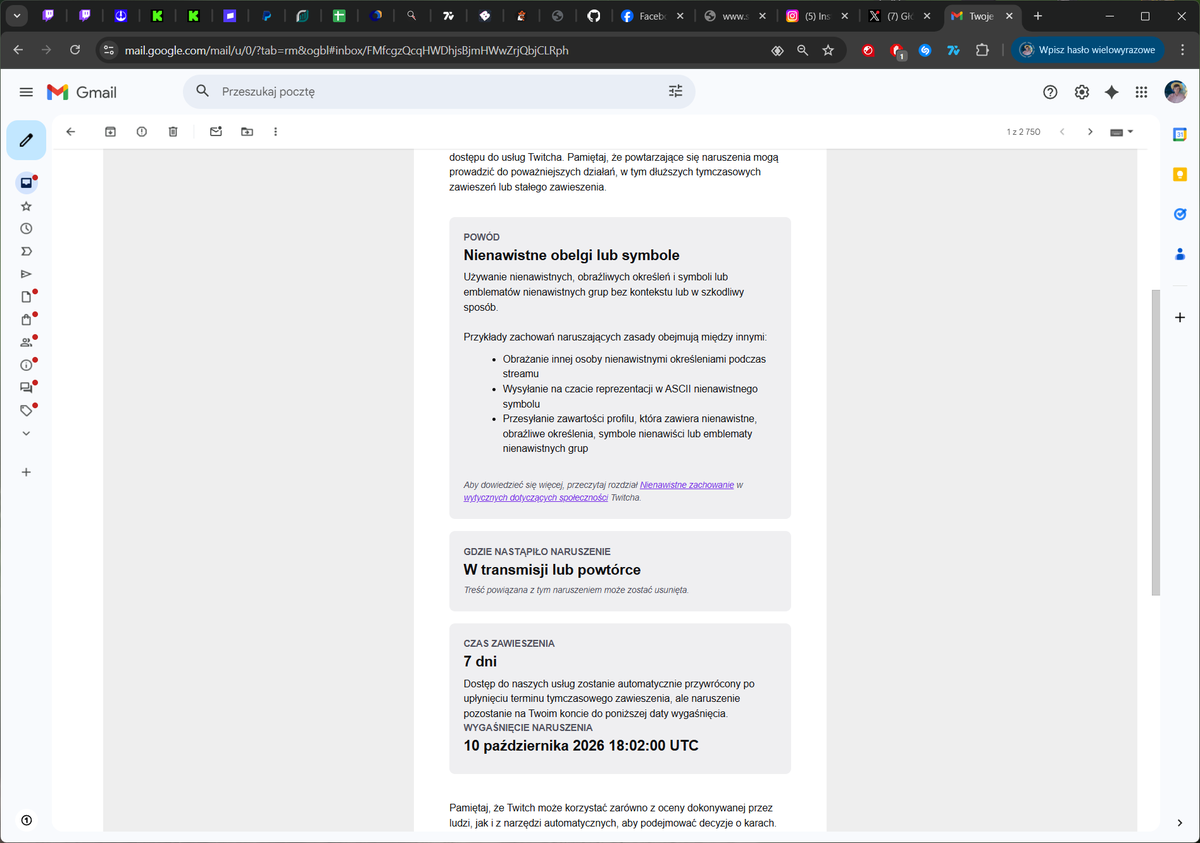Viewport: 1200px width, 843px height.
Task: Compose a new email with pencil button
Action: (x=26, y=140)
